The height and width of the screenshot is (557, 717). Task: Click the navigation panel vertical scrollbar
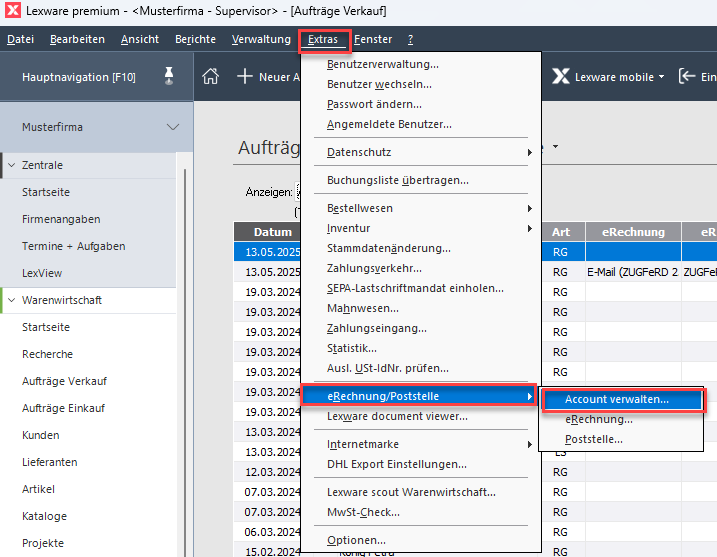tap(185, 361)
